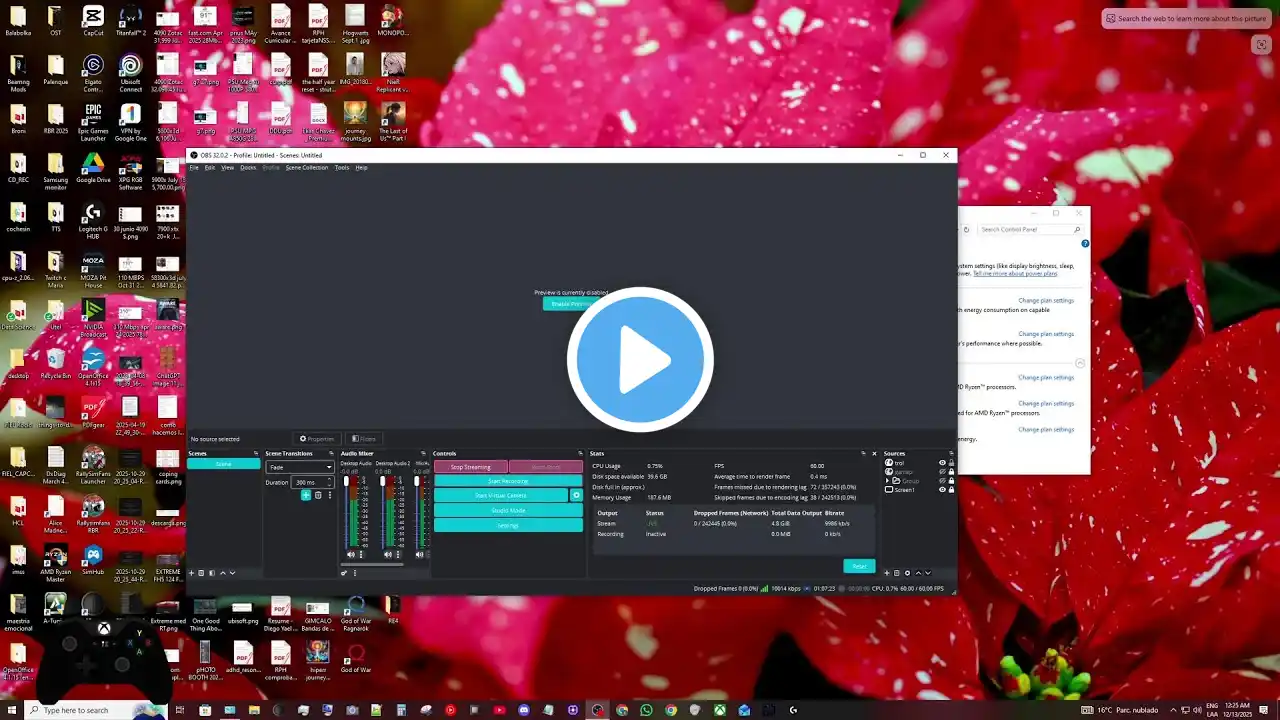Float the Scenes dock with its undock icon
Screen dimensions: 1280x720
[x=256, y=453]
